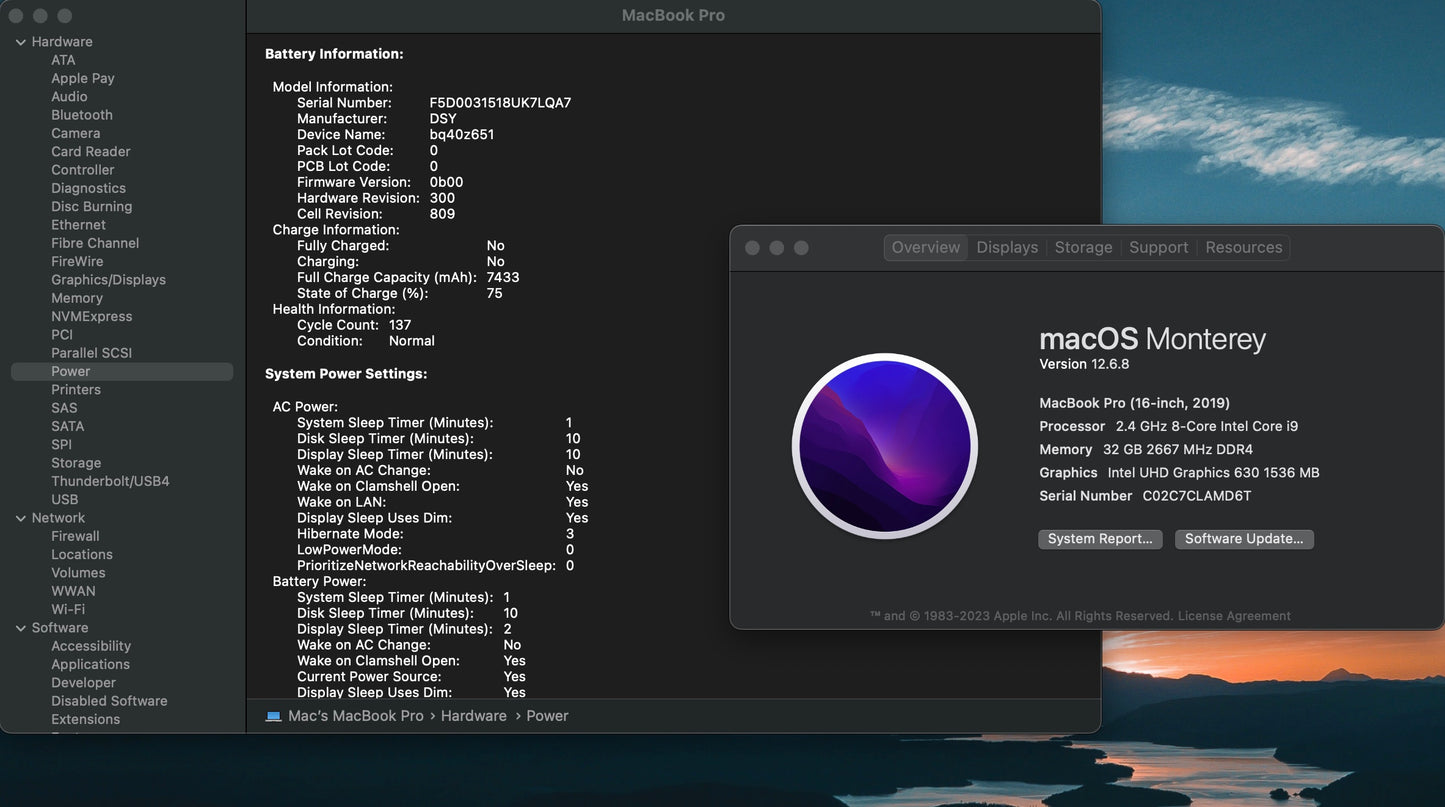
Task: Click the MacBook Pro window title
Action: click(x=673, y=15)
